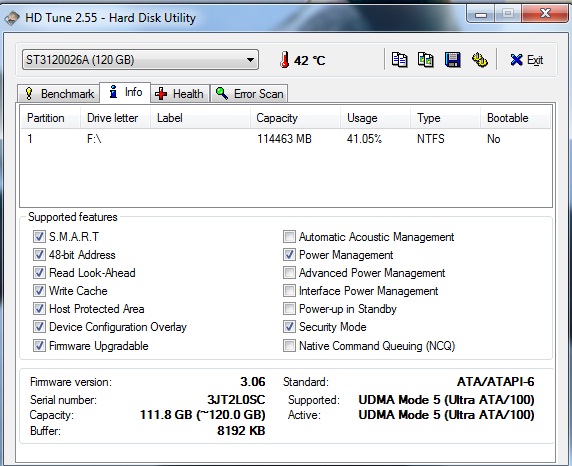Viewport: 572px width, 466px height.
Task: Toggle the Firmware Upgradable checkbox
Action: 39,346
